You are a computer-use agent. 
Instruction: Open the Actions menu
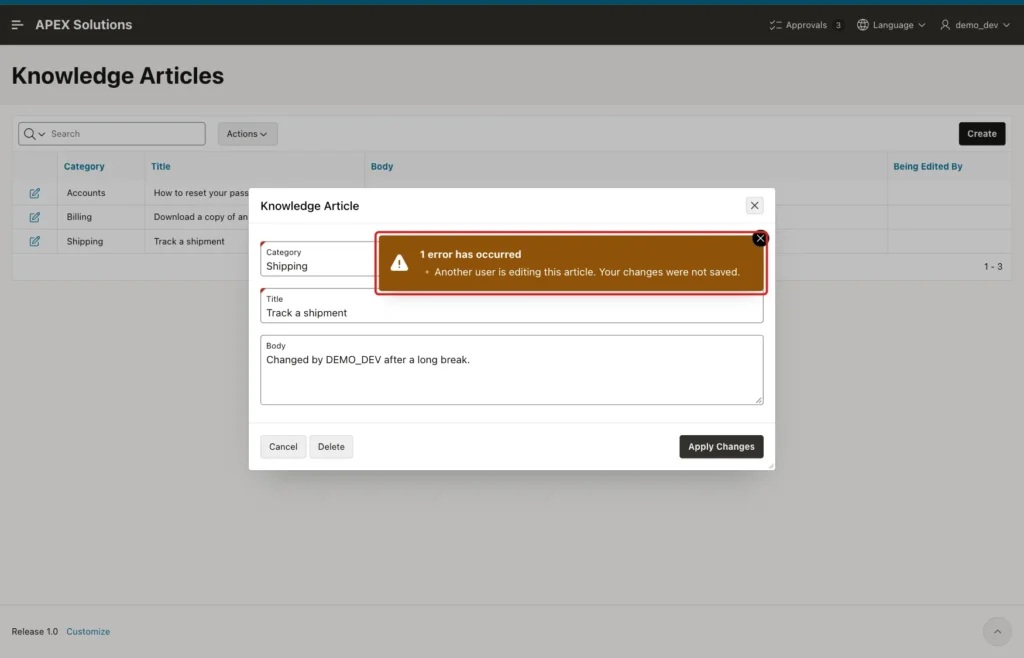click(248, 134)
